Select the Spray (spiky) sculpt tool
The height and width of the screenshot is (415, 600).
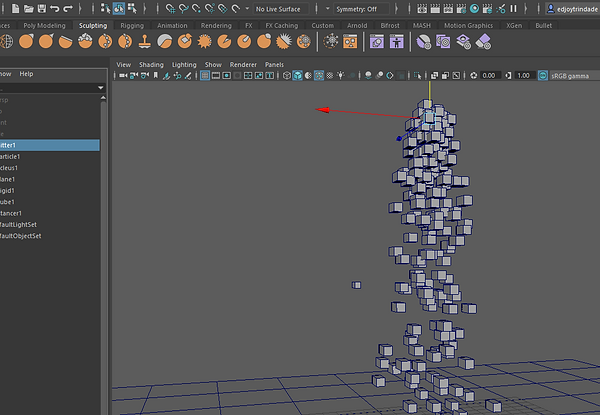[x=204, y=41]
